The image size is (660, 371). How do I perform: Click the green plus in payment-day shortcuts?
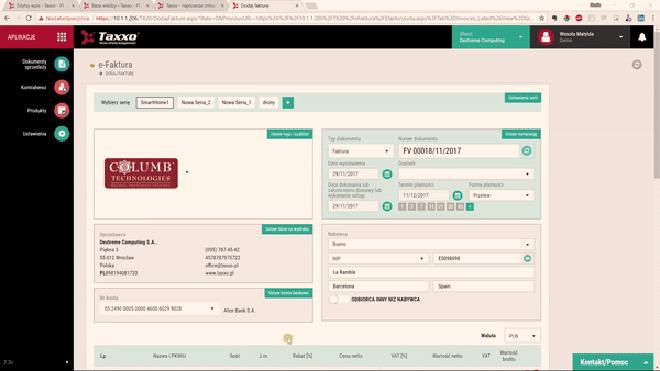coord(470,207)
